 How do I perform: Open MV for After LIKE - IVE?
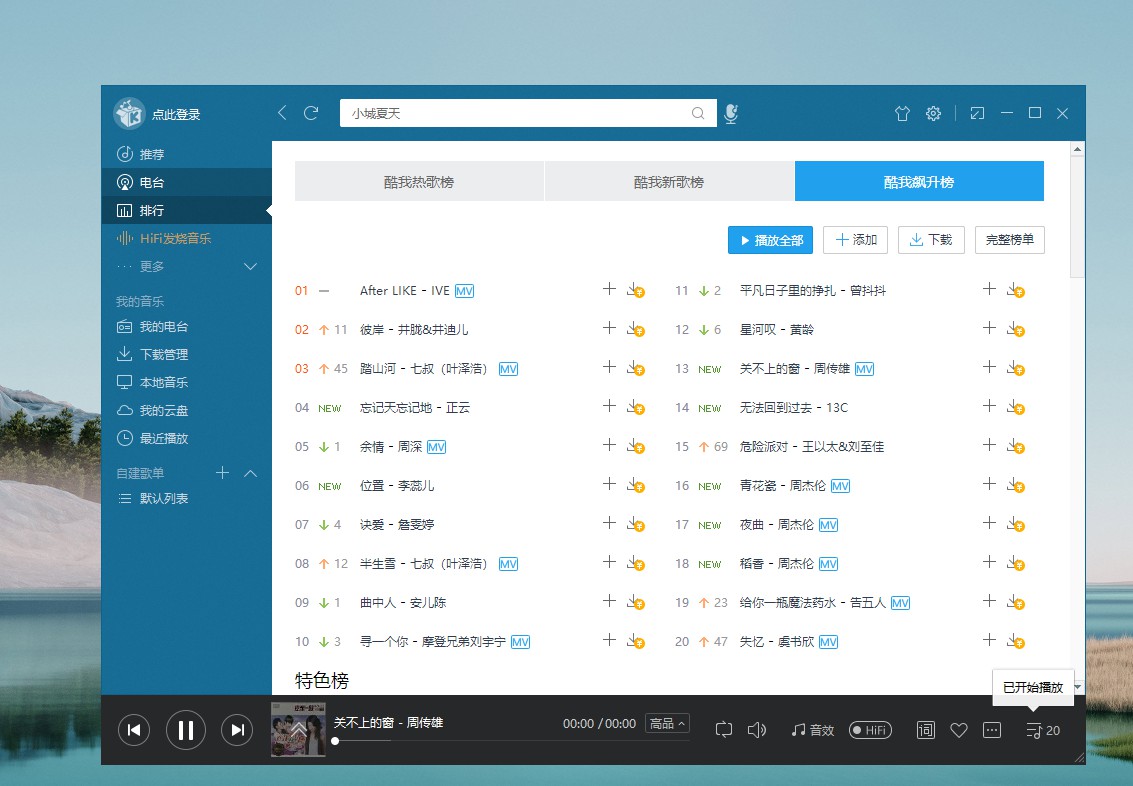464,291
